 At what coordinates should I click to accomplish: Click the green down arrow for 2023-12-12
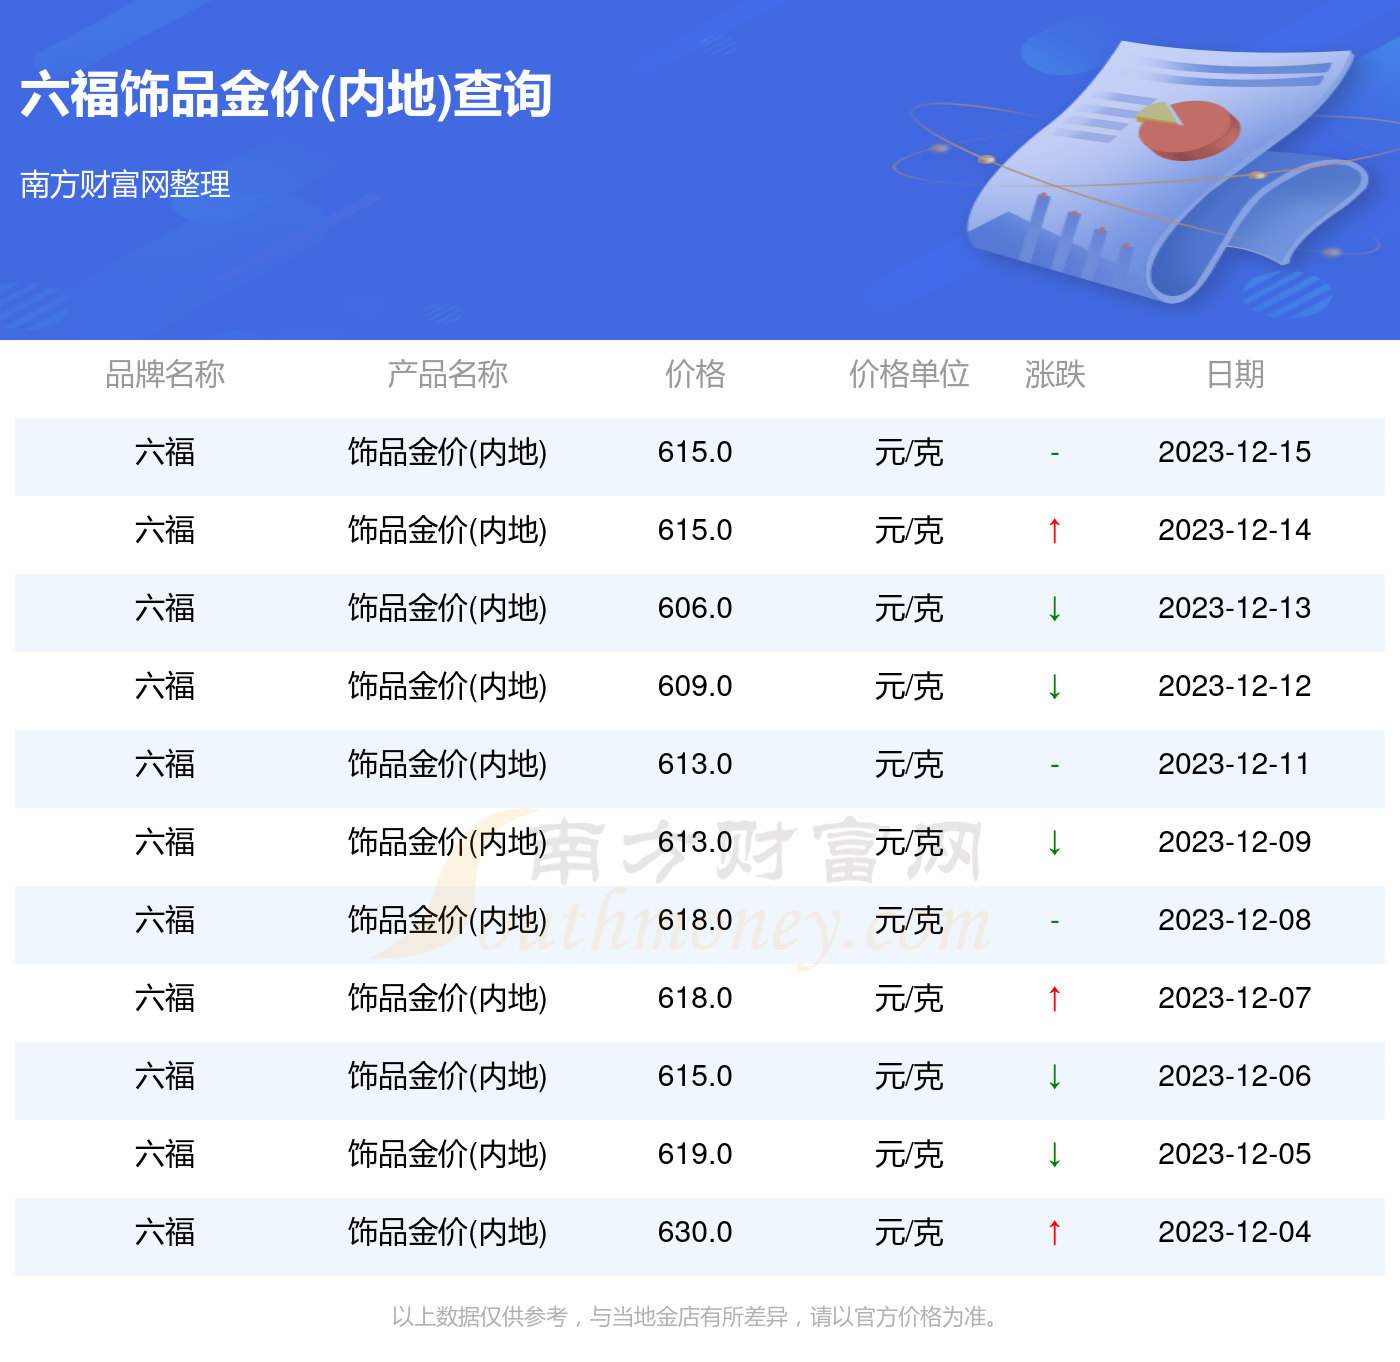coord(1055,687)
